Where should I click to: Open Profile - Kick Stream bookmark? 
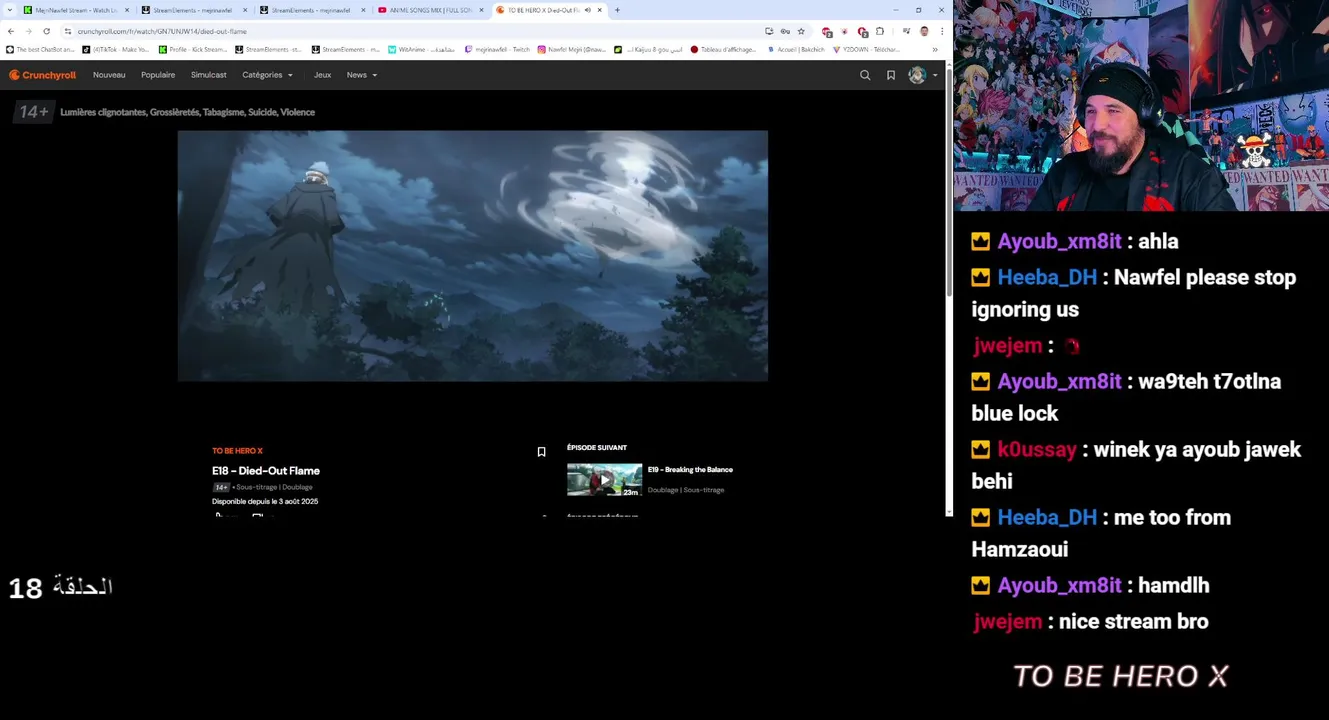[x=193, y=49]
